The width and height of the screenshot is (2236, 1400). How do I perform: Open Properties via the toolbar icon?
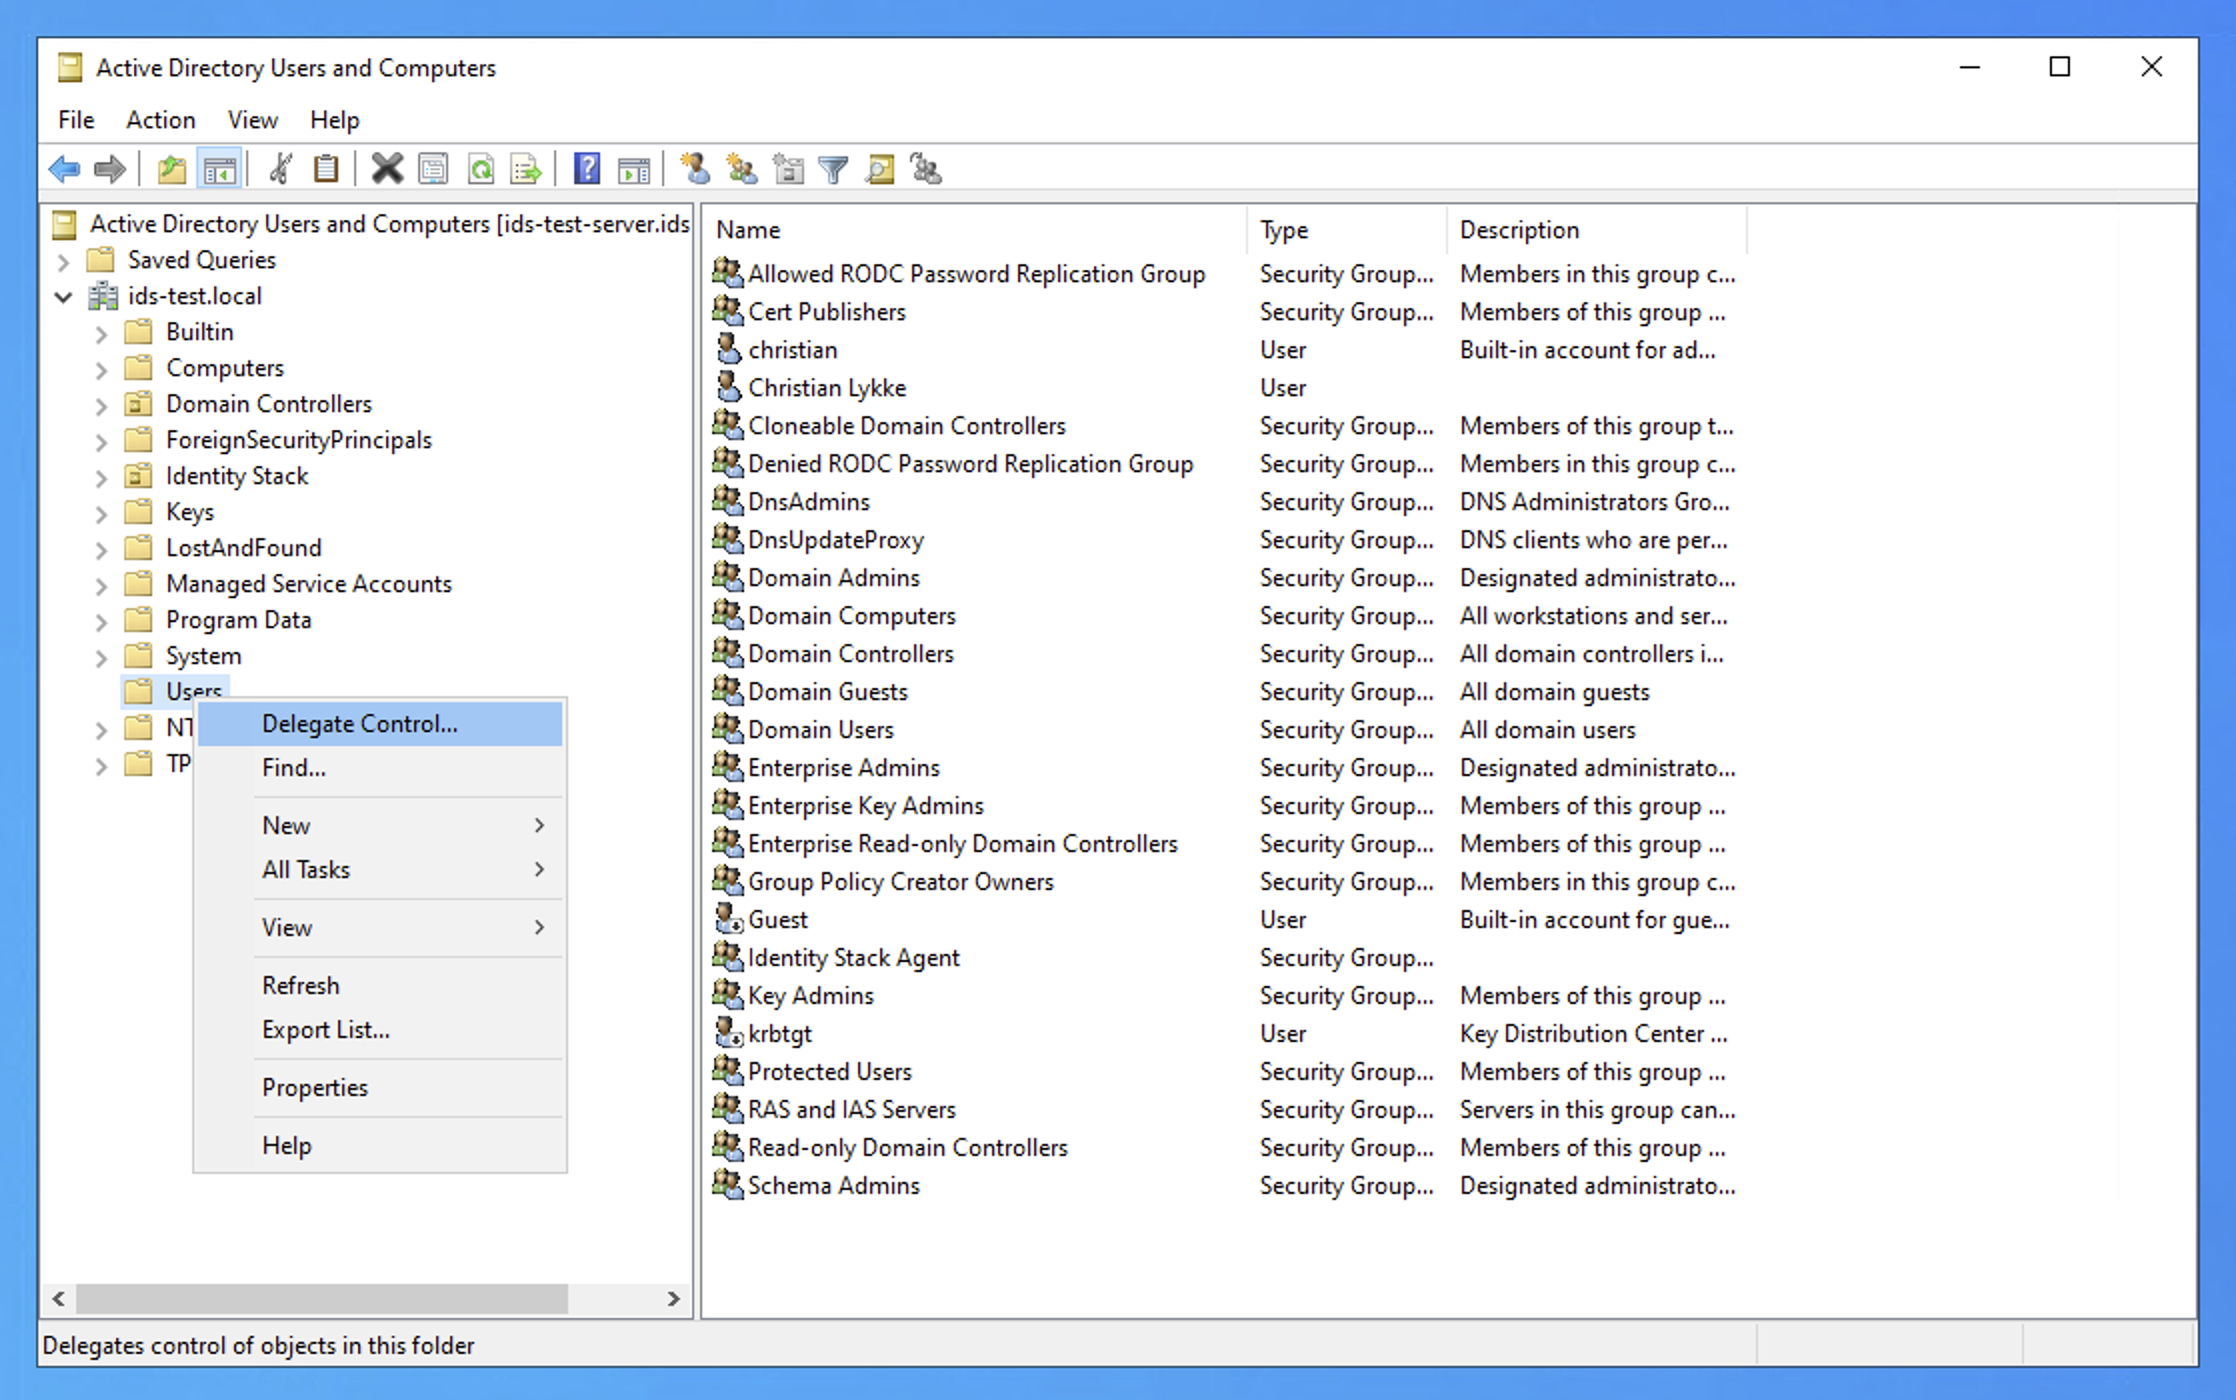[x=433, y=169]
